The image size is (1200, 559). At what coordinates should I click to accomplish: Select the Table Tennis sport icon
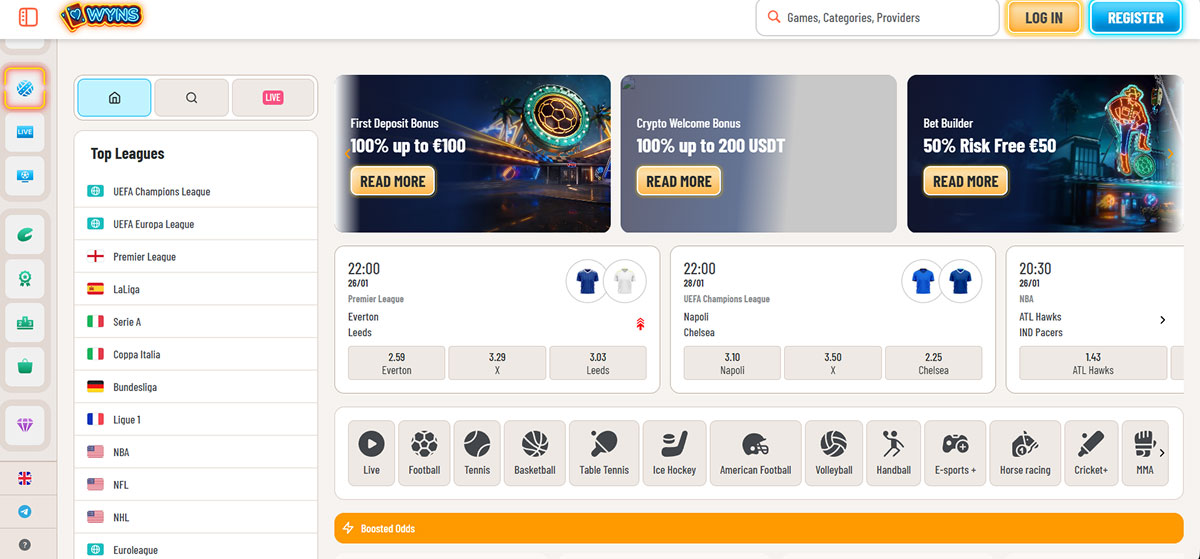tap(604, 453)
